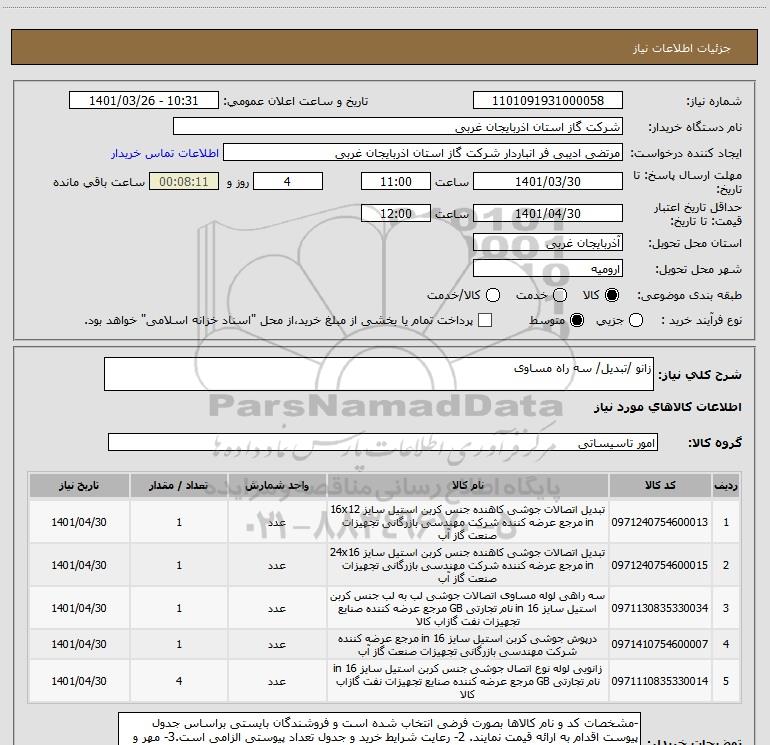The height and width of the screenshot is (745, 770).
Task: Click the تاریخ نیاز column header
Action: click(x=79, y=486)
